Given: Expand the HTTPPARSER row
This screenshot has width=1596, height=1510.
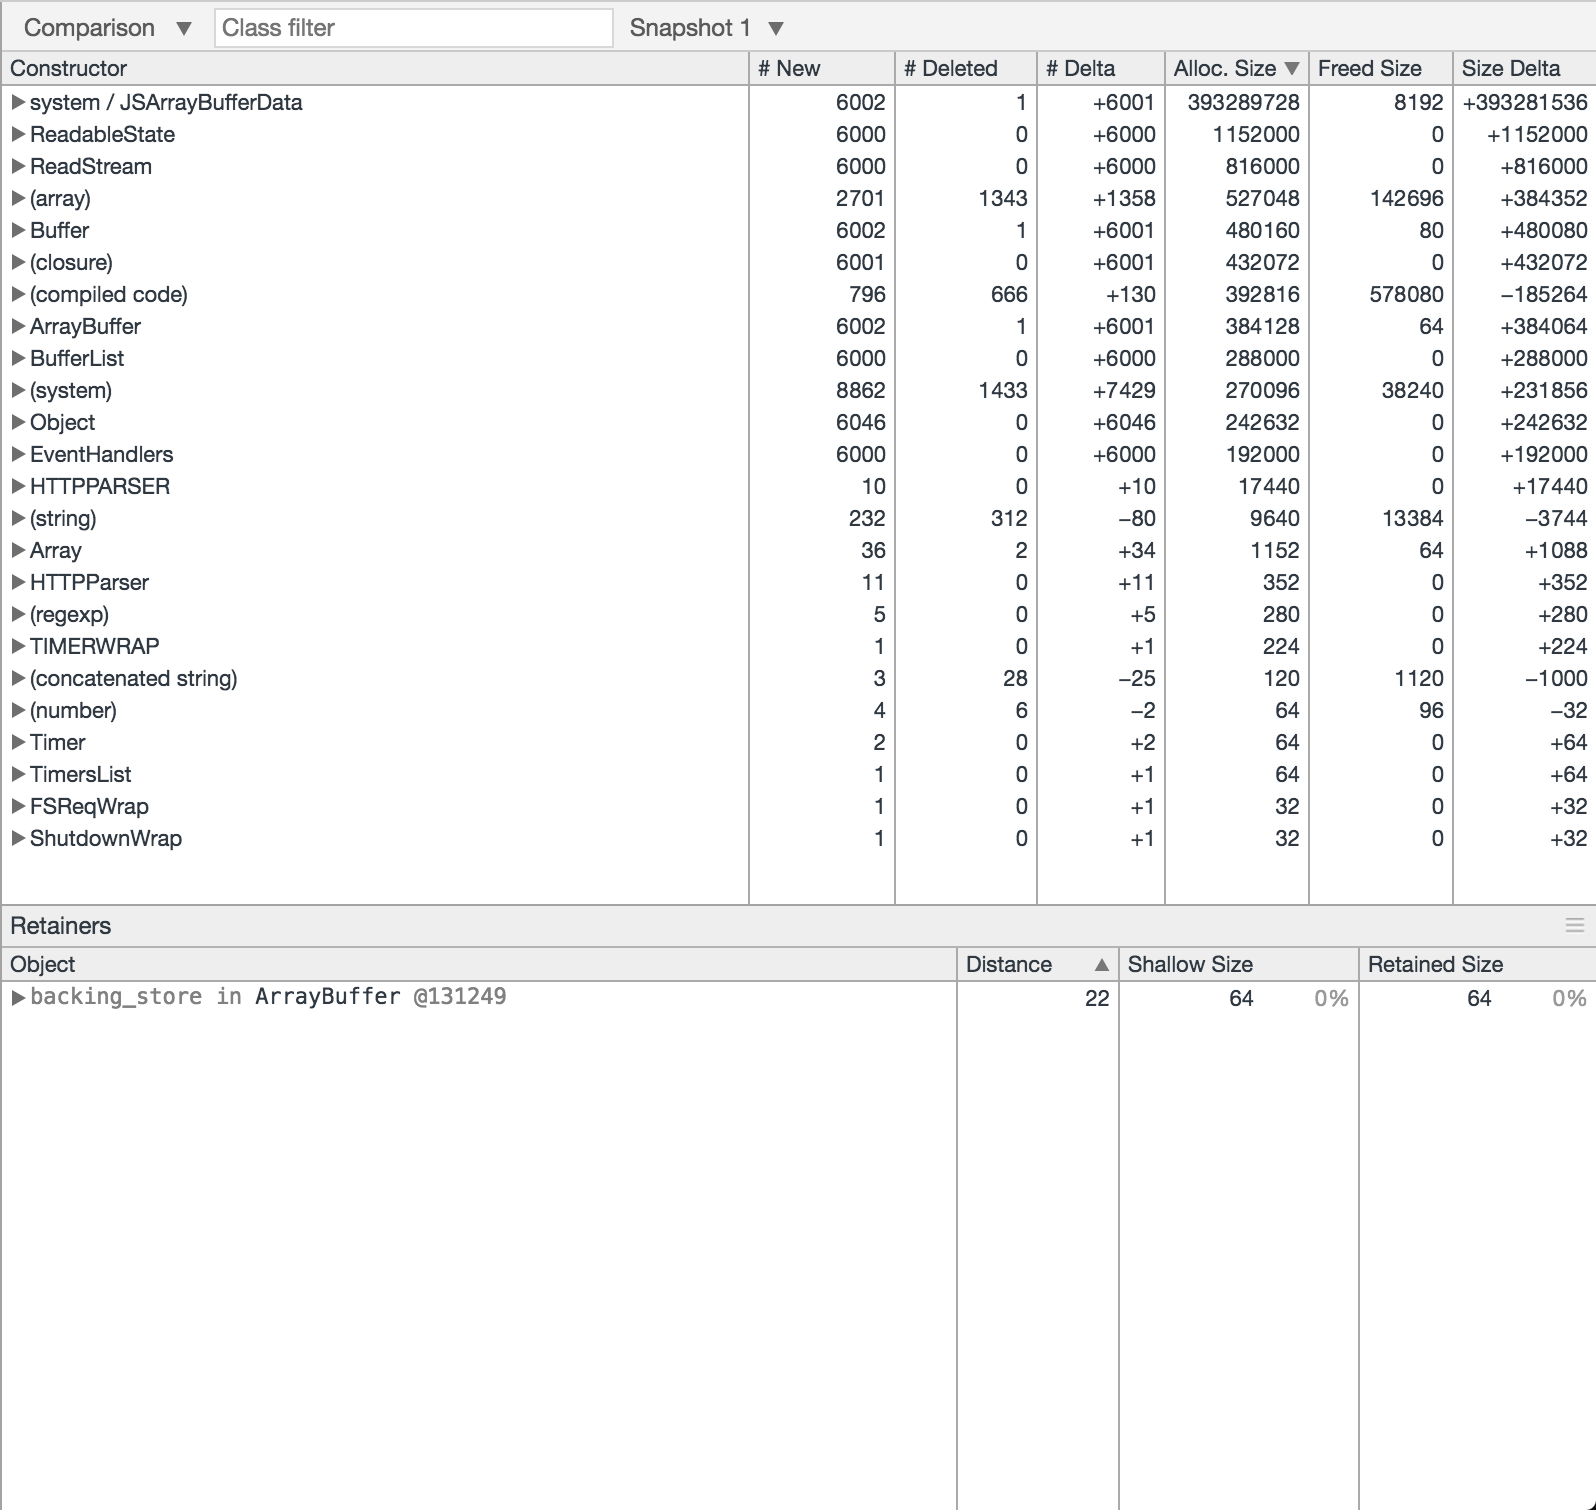Looking at the screenshot, I should point(18,486).
